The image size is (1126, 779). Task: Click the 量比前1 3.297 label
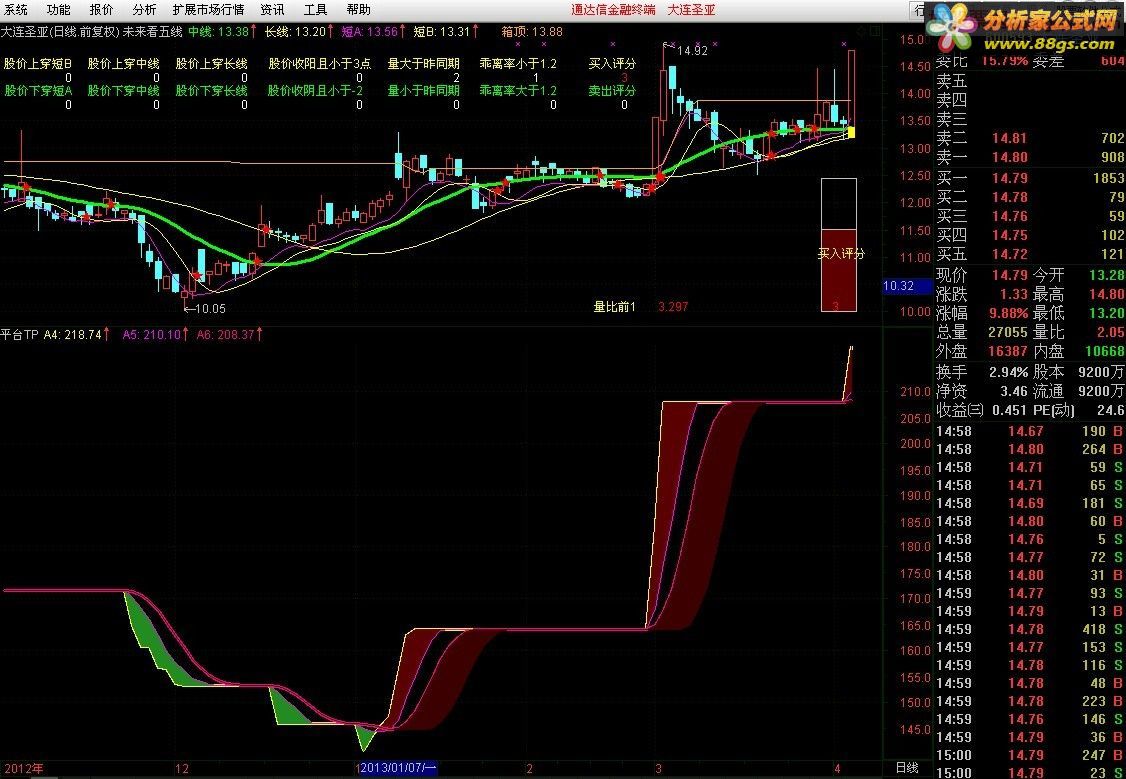[641, 307]
